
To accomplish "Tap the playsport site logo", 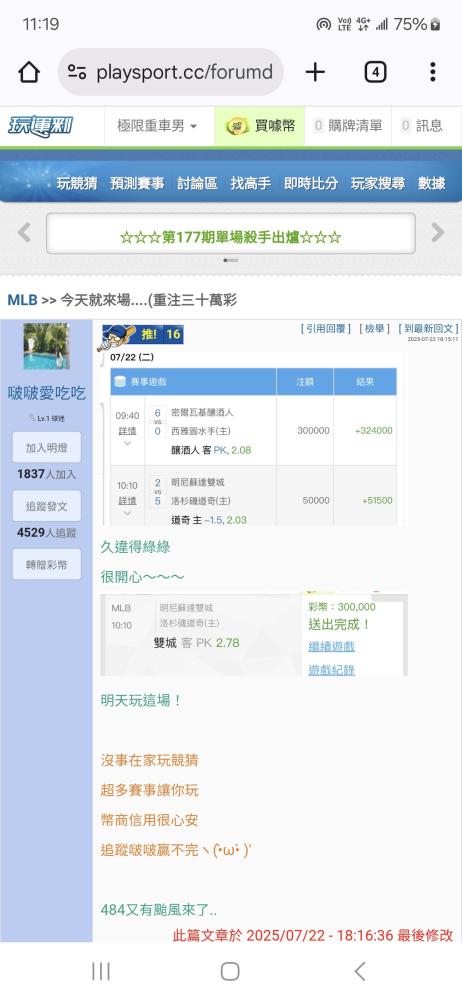I will click(40, 126).
